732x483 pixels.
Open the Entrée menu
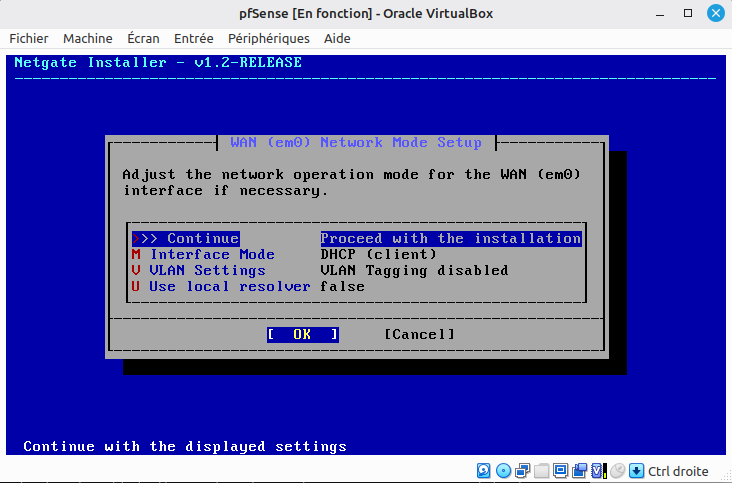pos(194,38)
